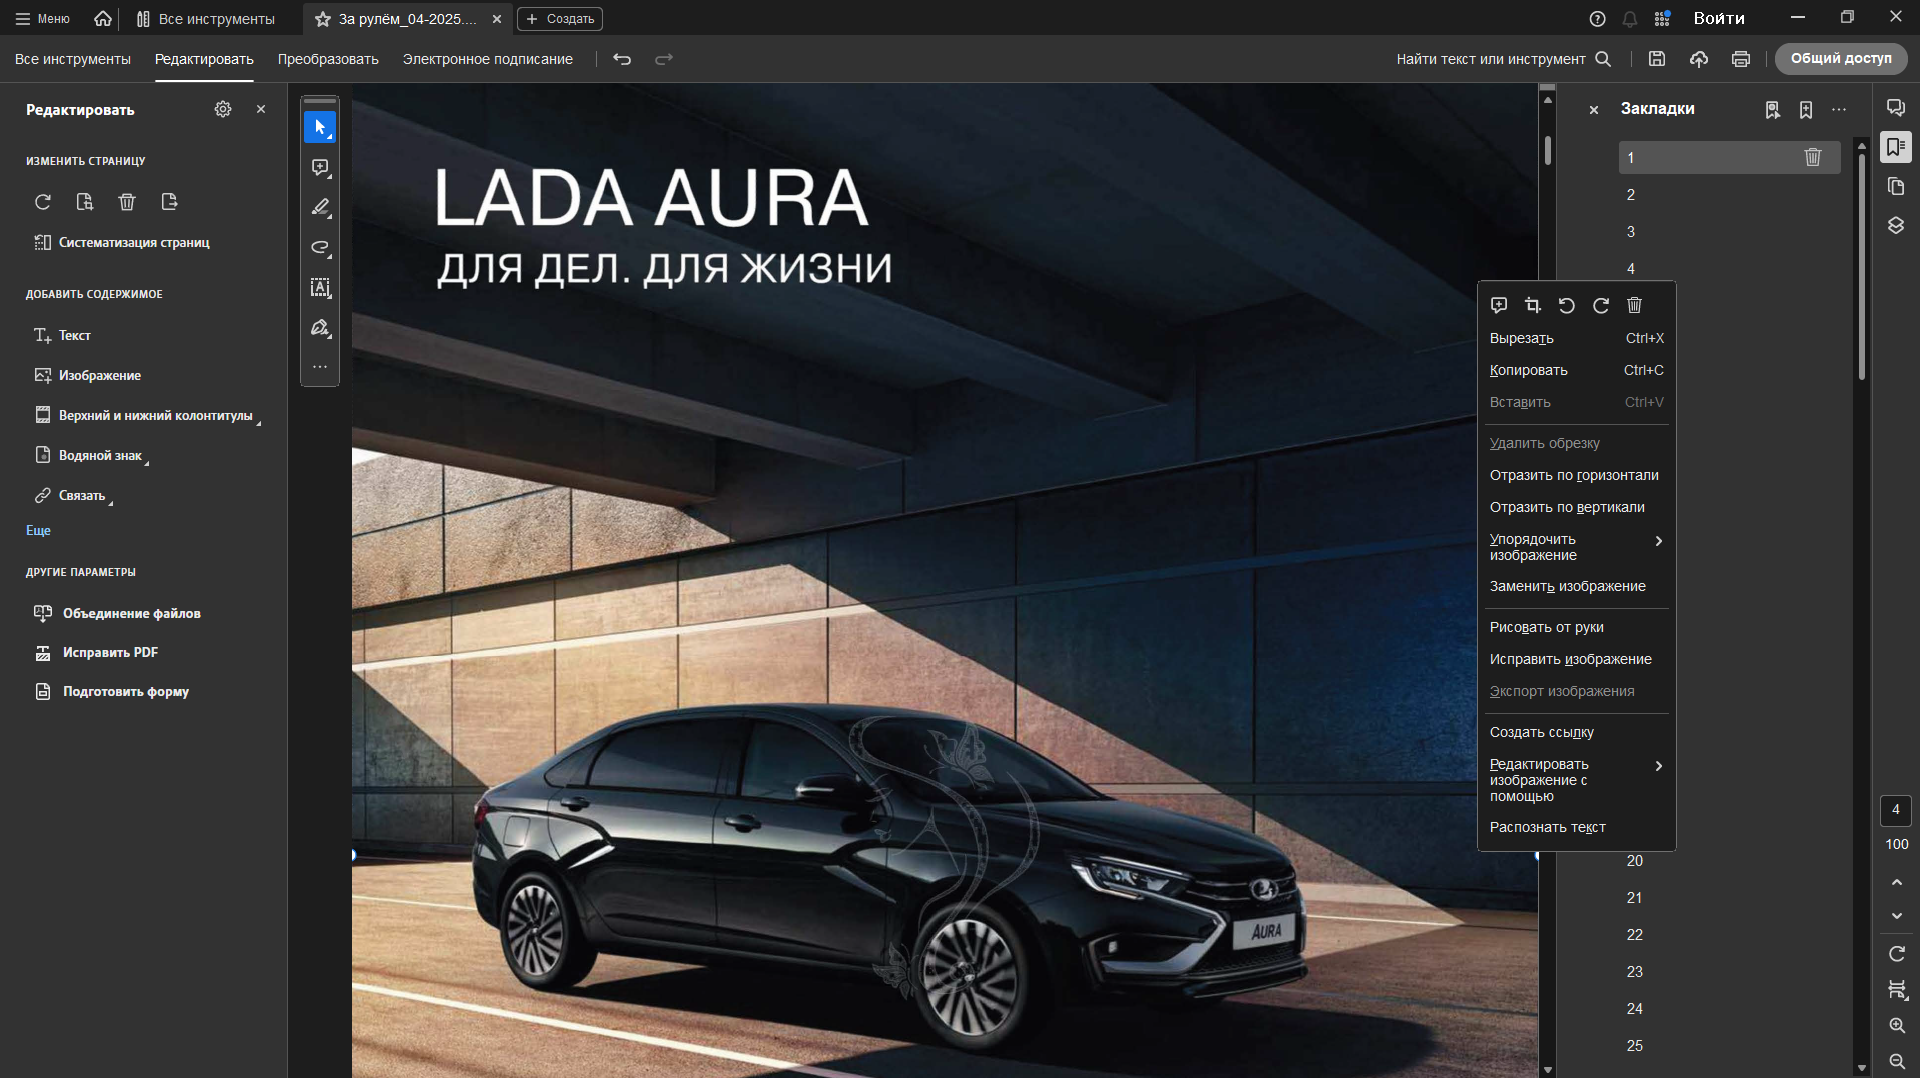Expand the Водяной знак dropdown

click(x=100, y=456)
